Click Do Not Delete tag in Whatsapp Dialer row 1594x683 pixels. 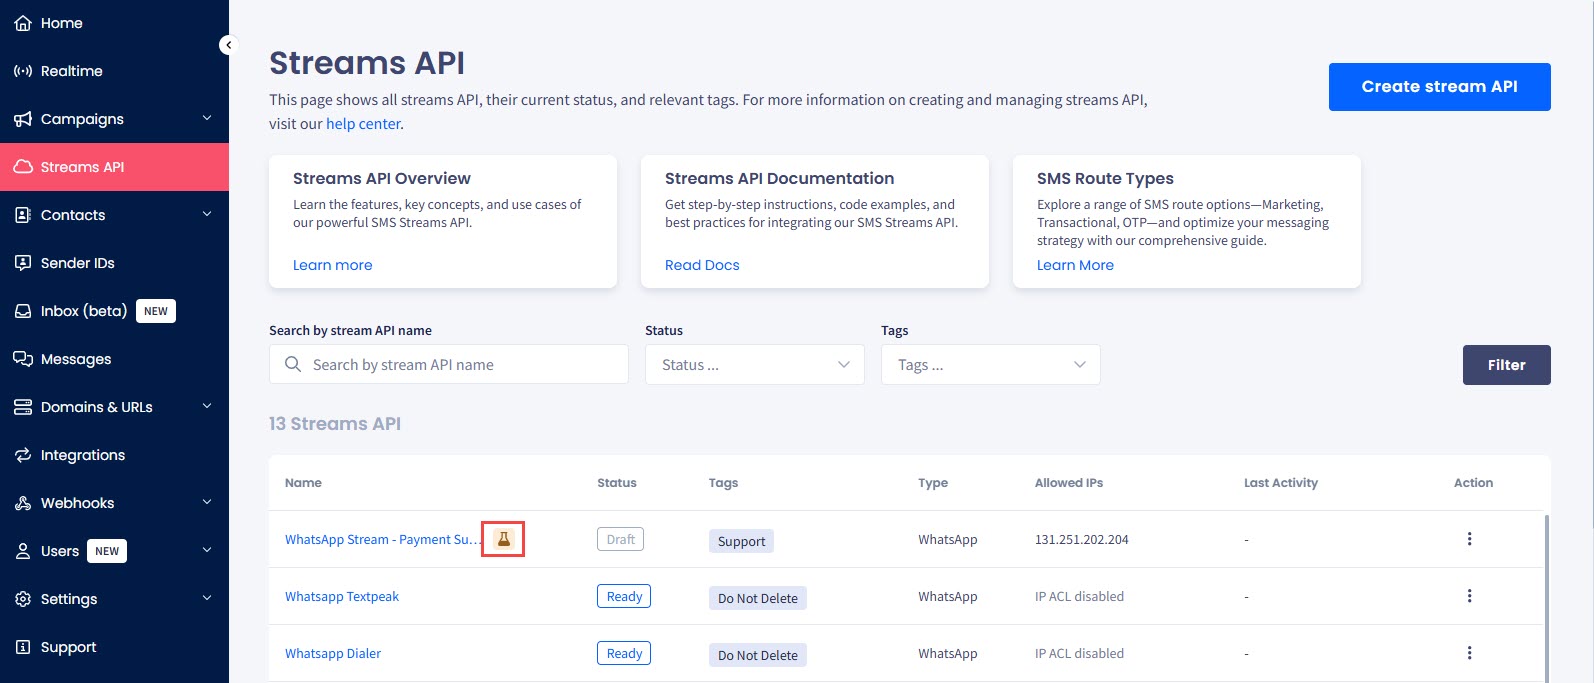(758, 655)
